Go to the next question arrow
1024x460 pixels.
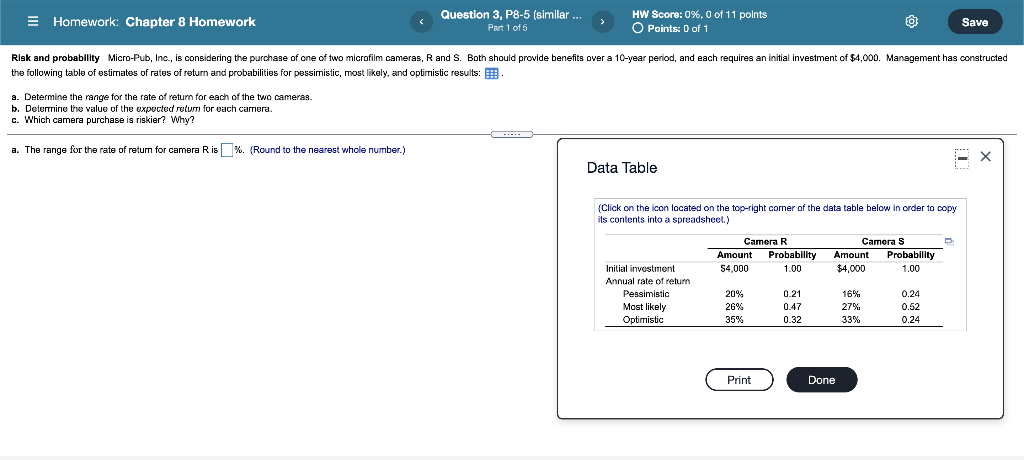(601, 22)
